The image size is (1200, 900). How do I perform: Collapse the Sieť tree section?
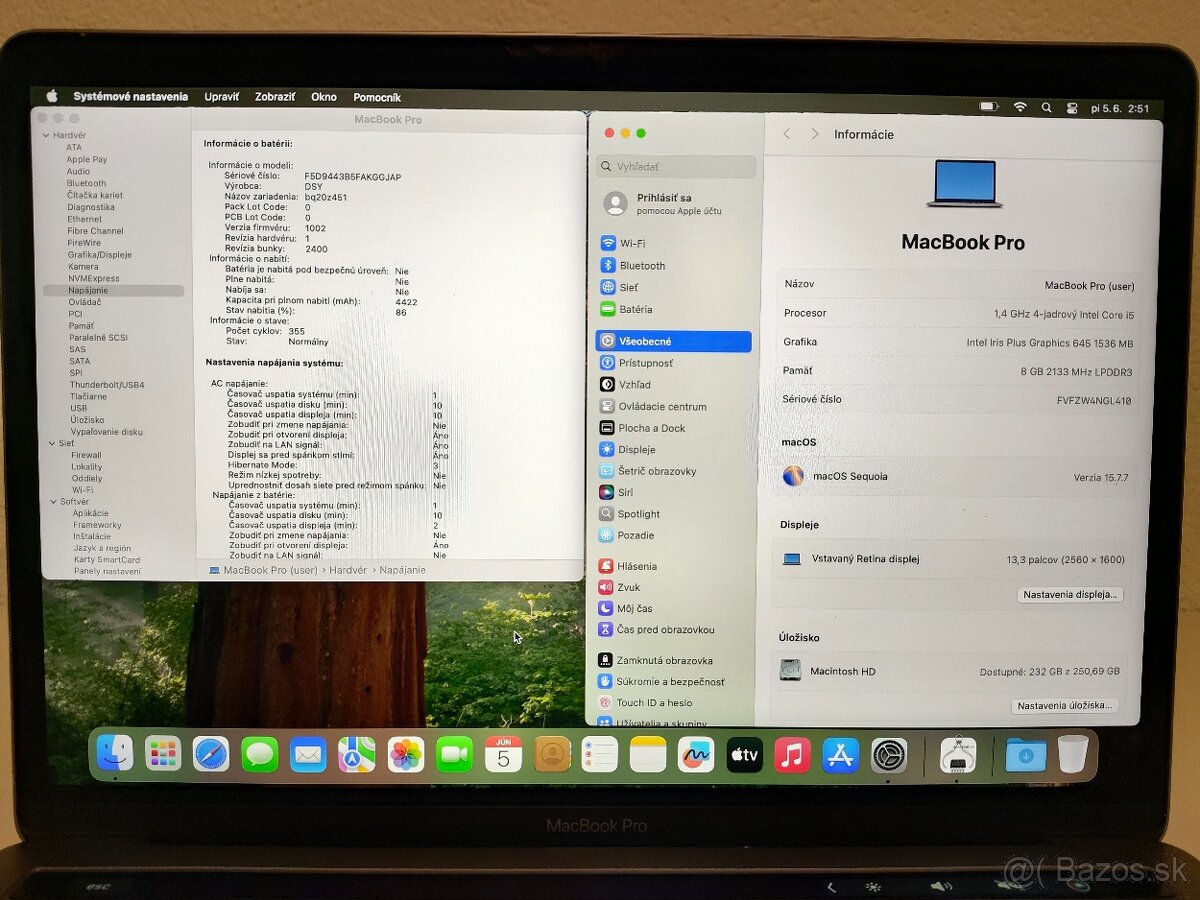point(50,443)
